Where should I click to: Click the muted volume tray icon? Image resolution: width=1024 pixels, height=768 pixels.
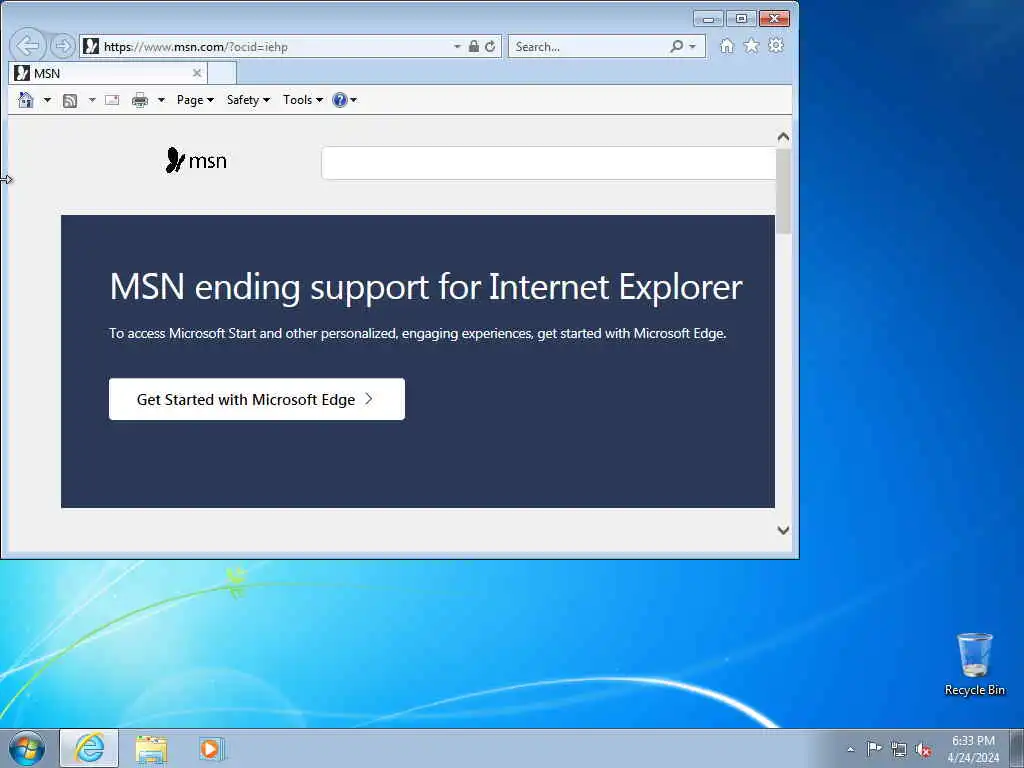click(923, 749)
